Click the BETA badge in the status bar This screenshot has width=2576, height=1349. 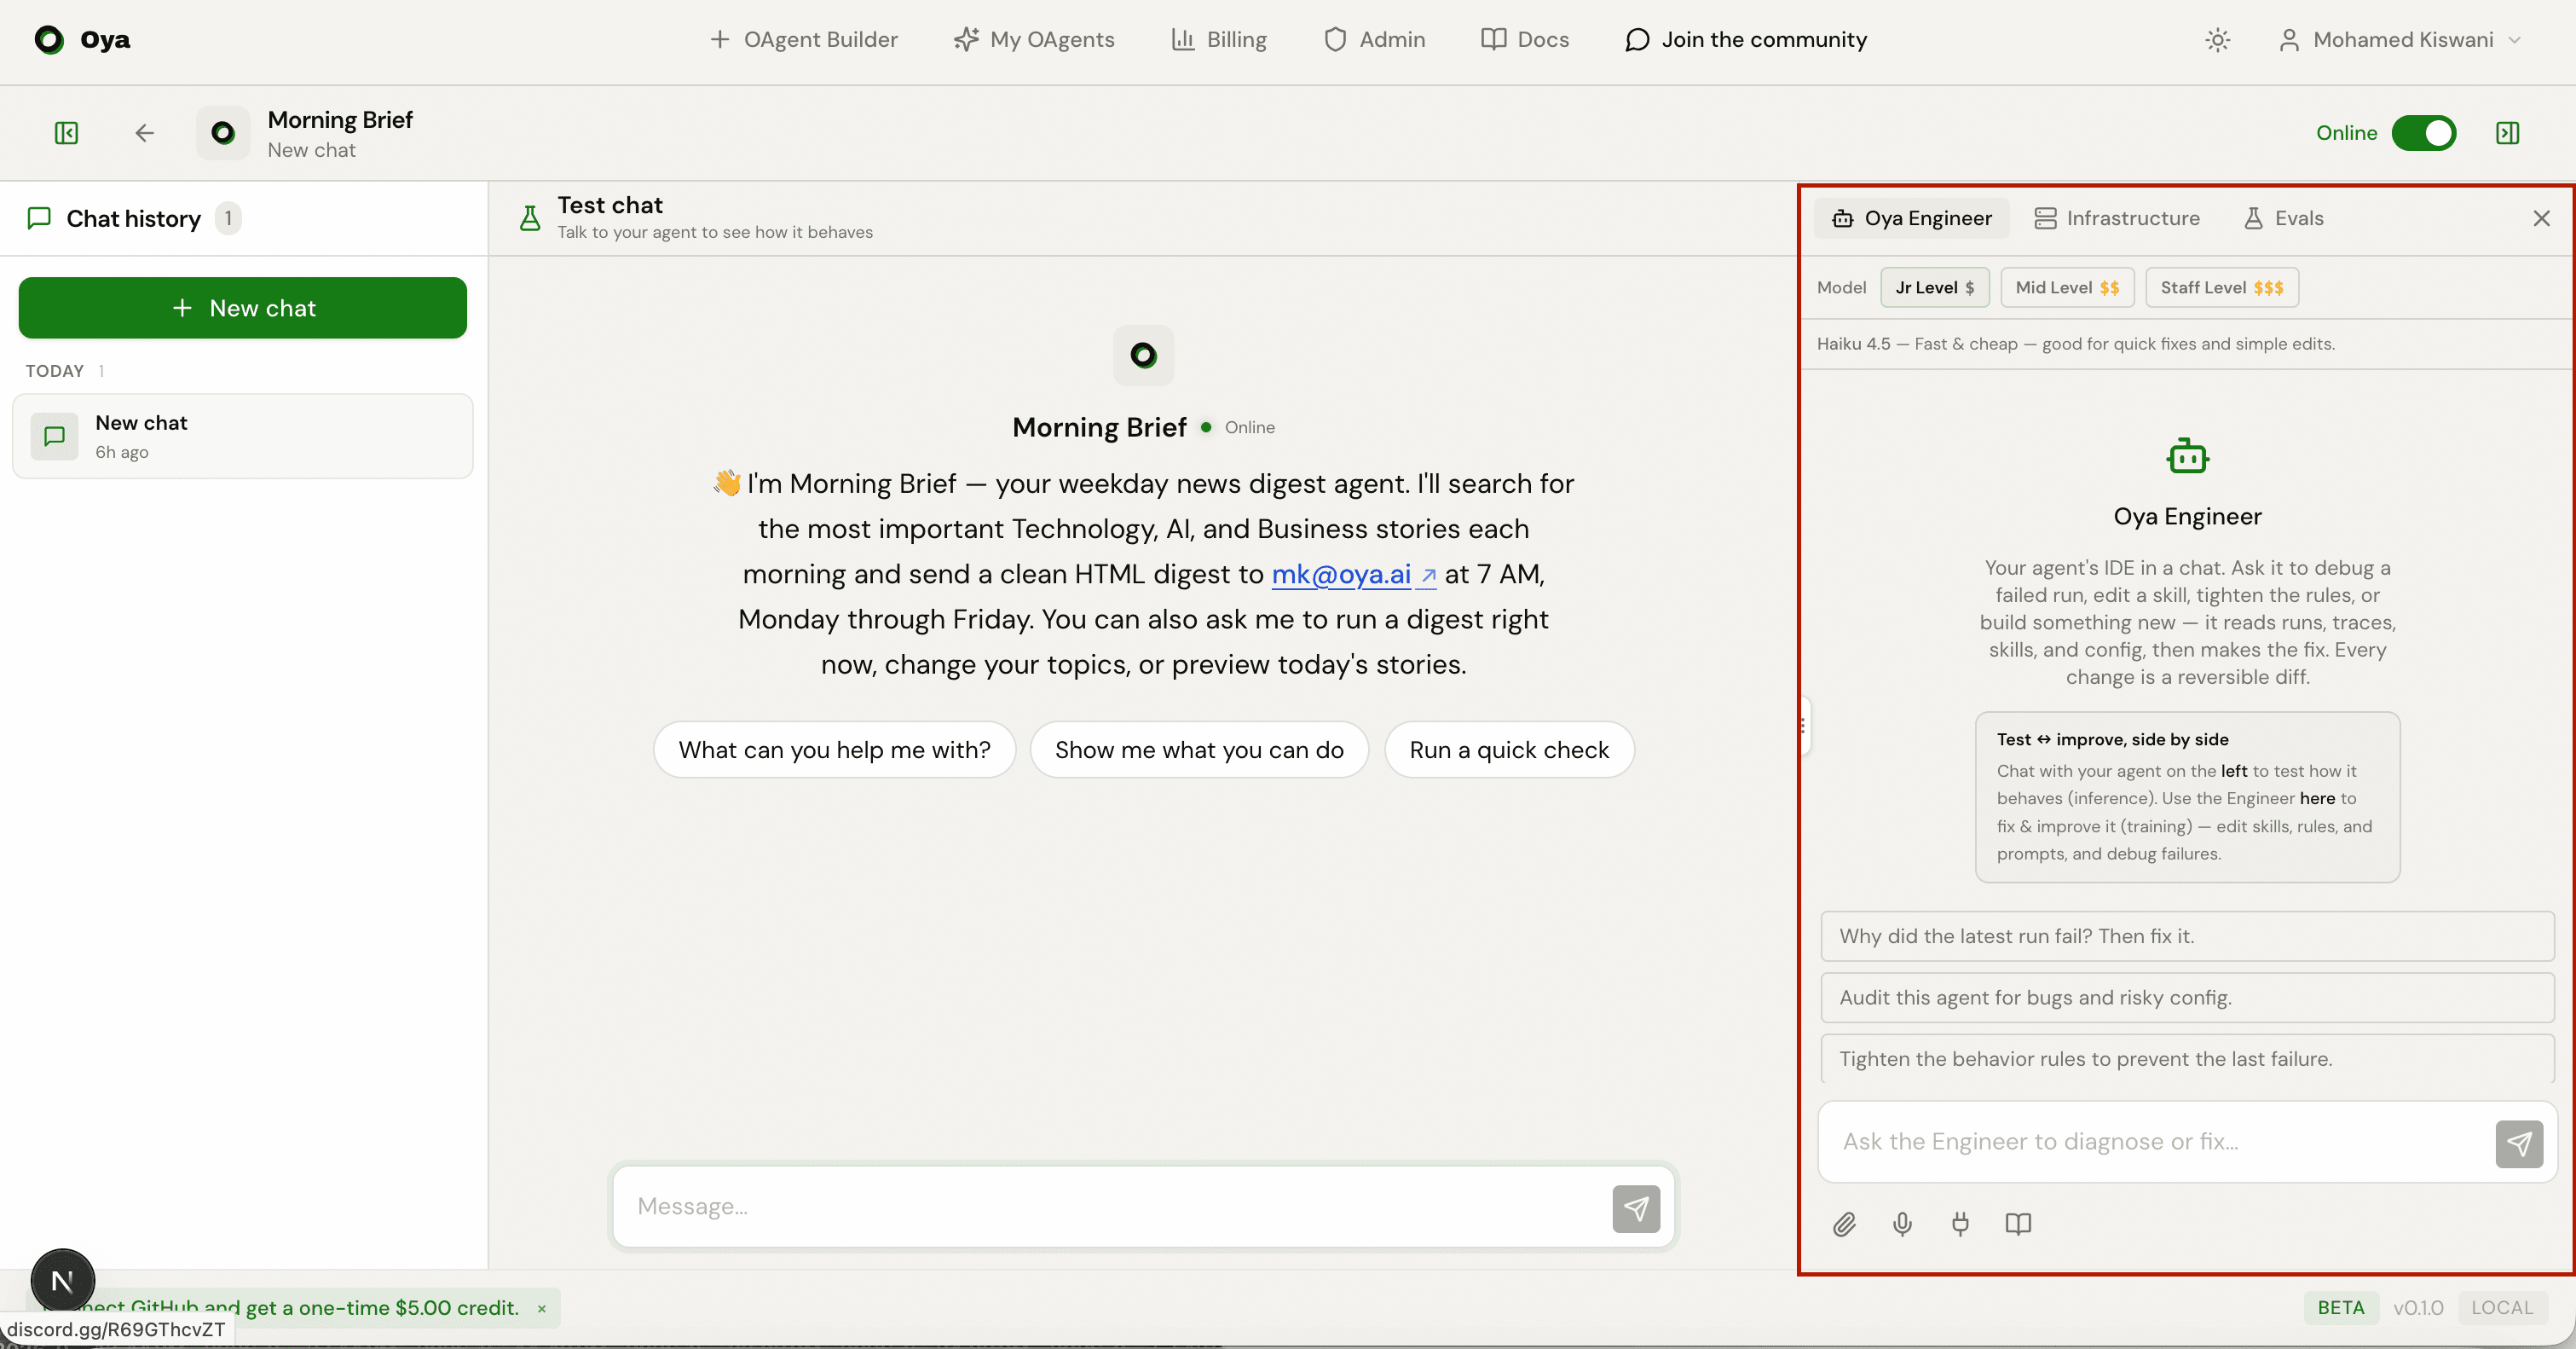coord(2341,1308)
